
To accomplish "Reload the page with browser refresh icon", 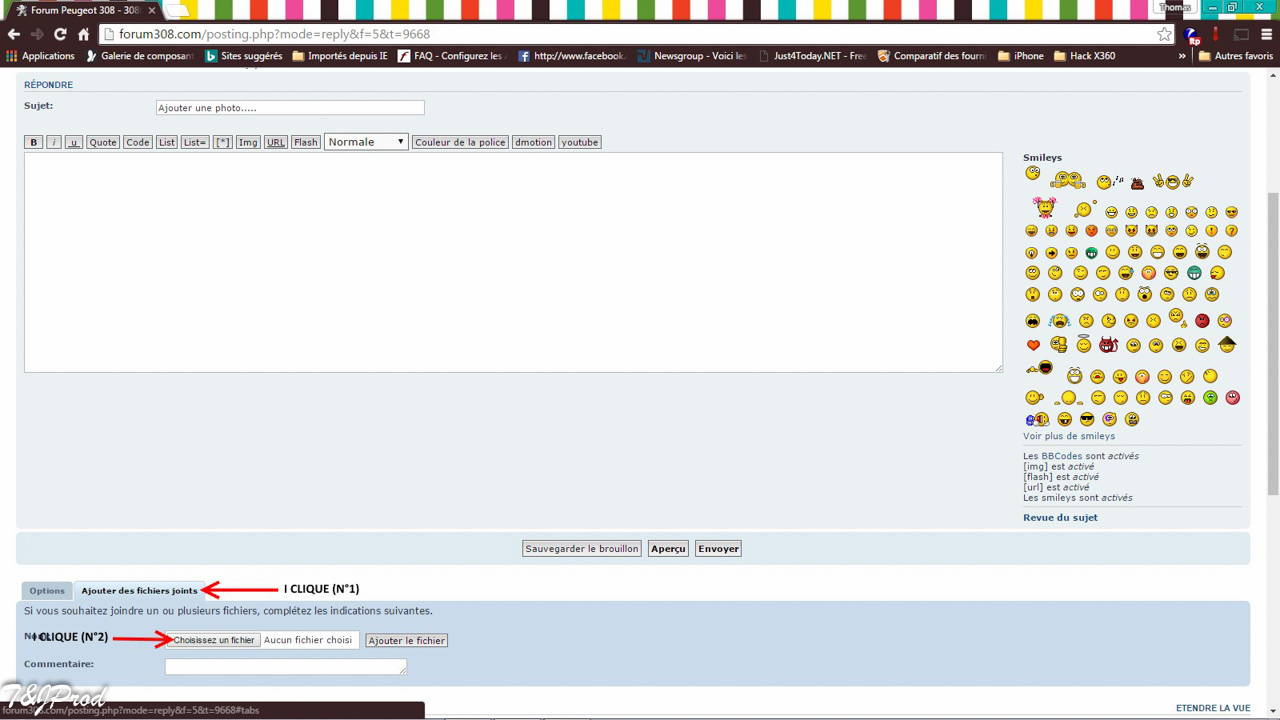I will 59,34.
